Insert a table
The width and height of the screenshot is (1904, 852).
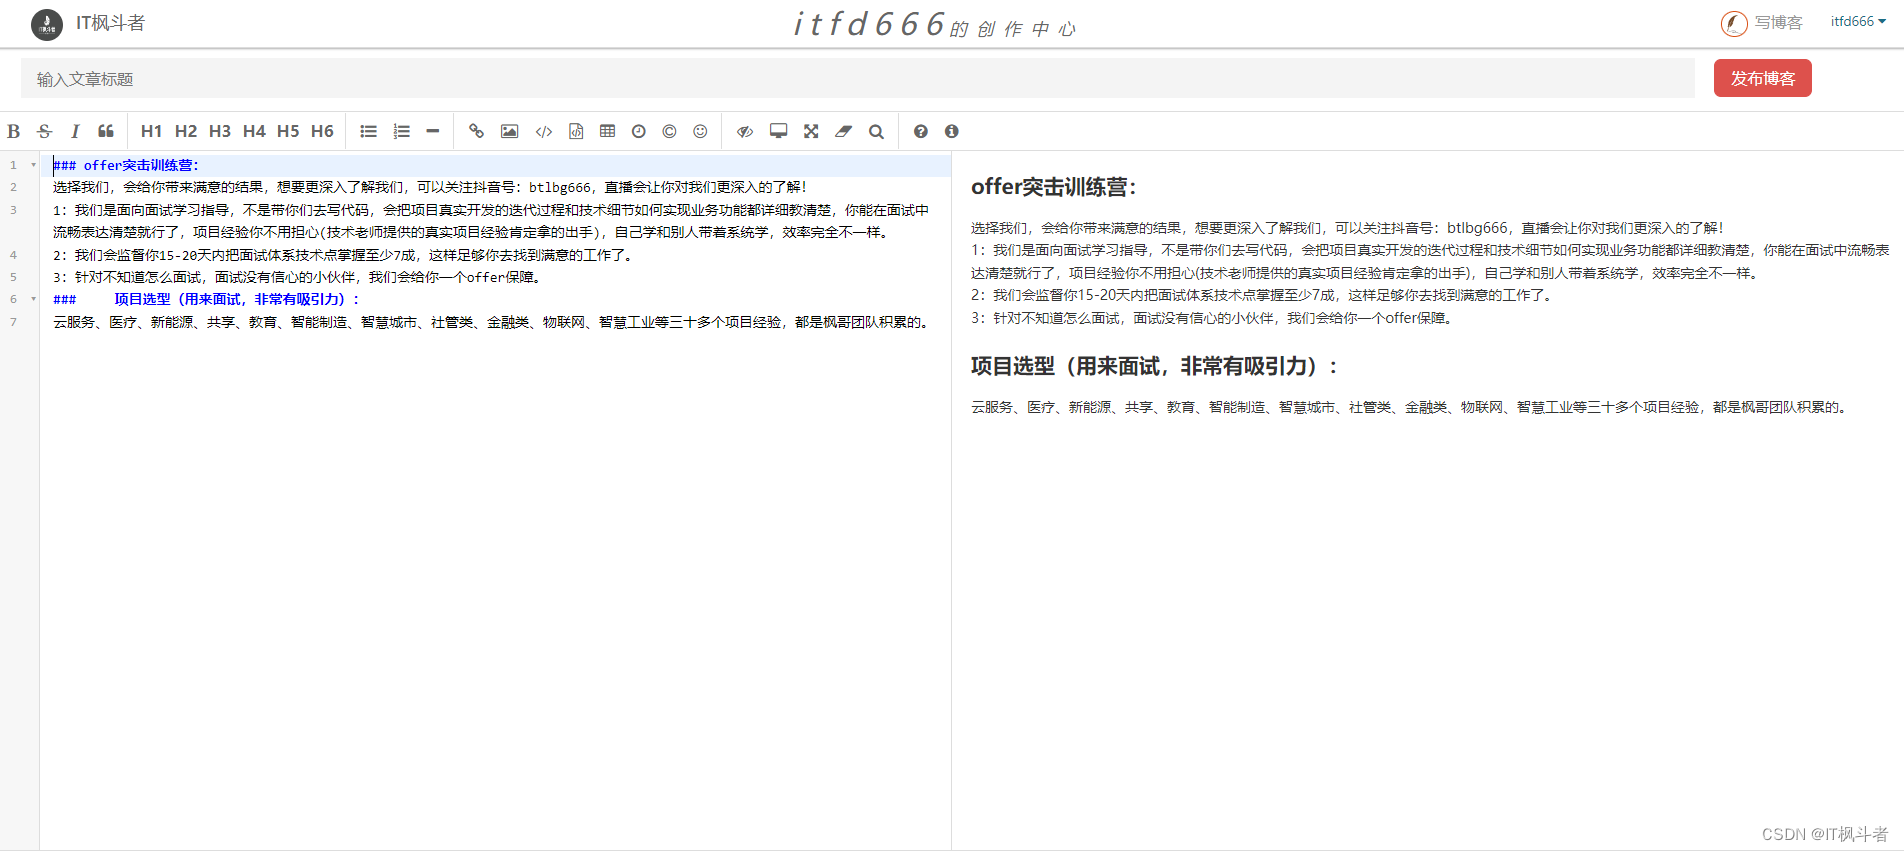[607, 131]
